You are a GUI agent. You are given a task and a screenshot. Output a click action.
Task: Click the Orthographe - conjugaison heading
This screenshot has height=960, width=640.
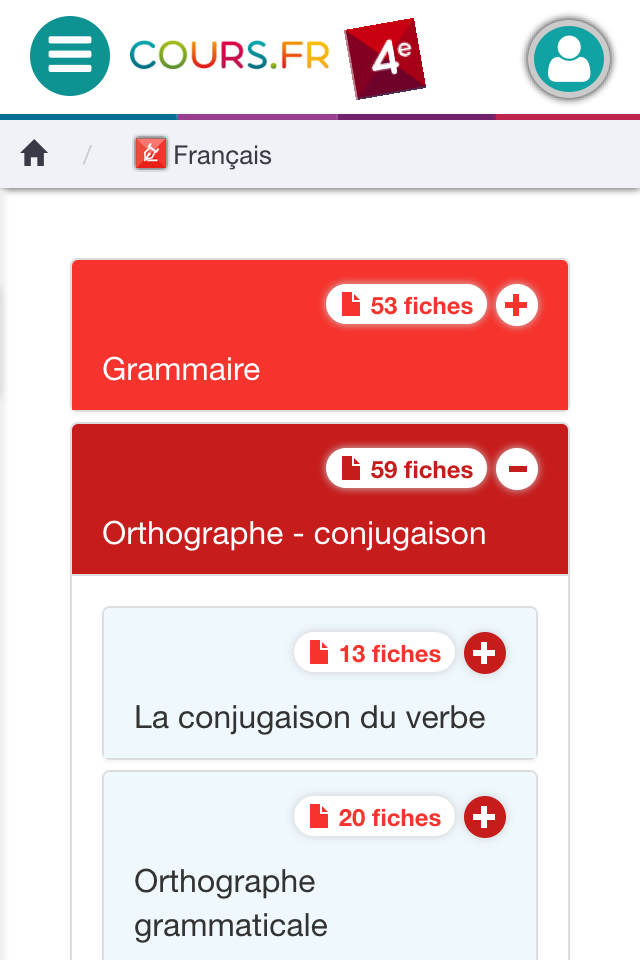tap(294, 533)
